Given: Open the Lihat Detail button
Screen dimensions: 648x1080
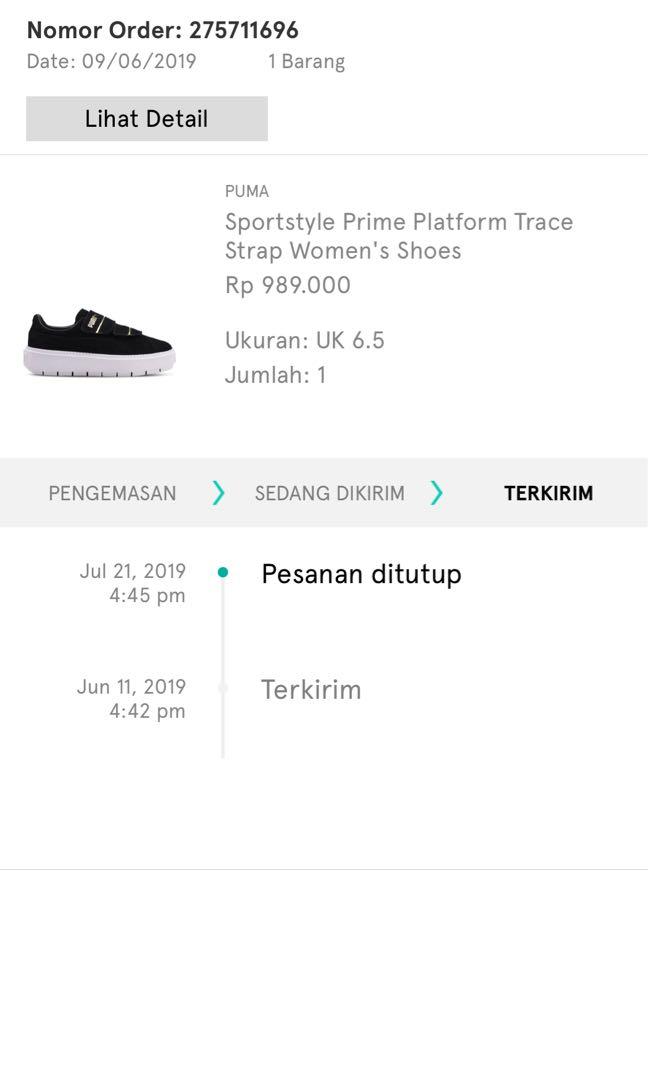Looking at the screenshot, I should tap(146, 118).
